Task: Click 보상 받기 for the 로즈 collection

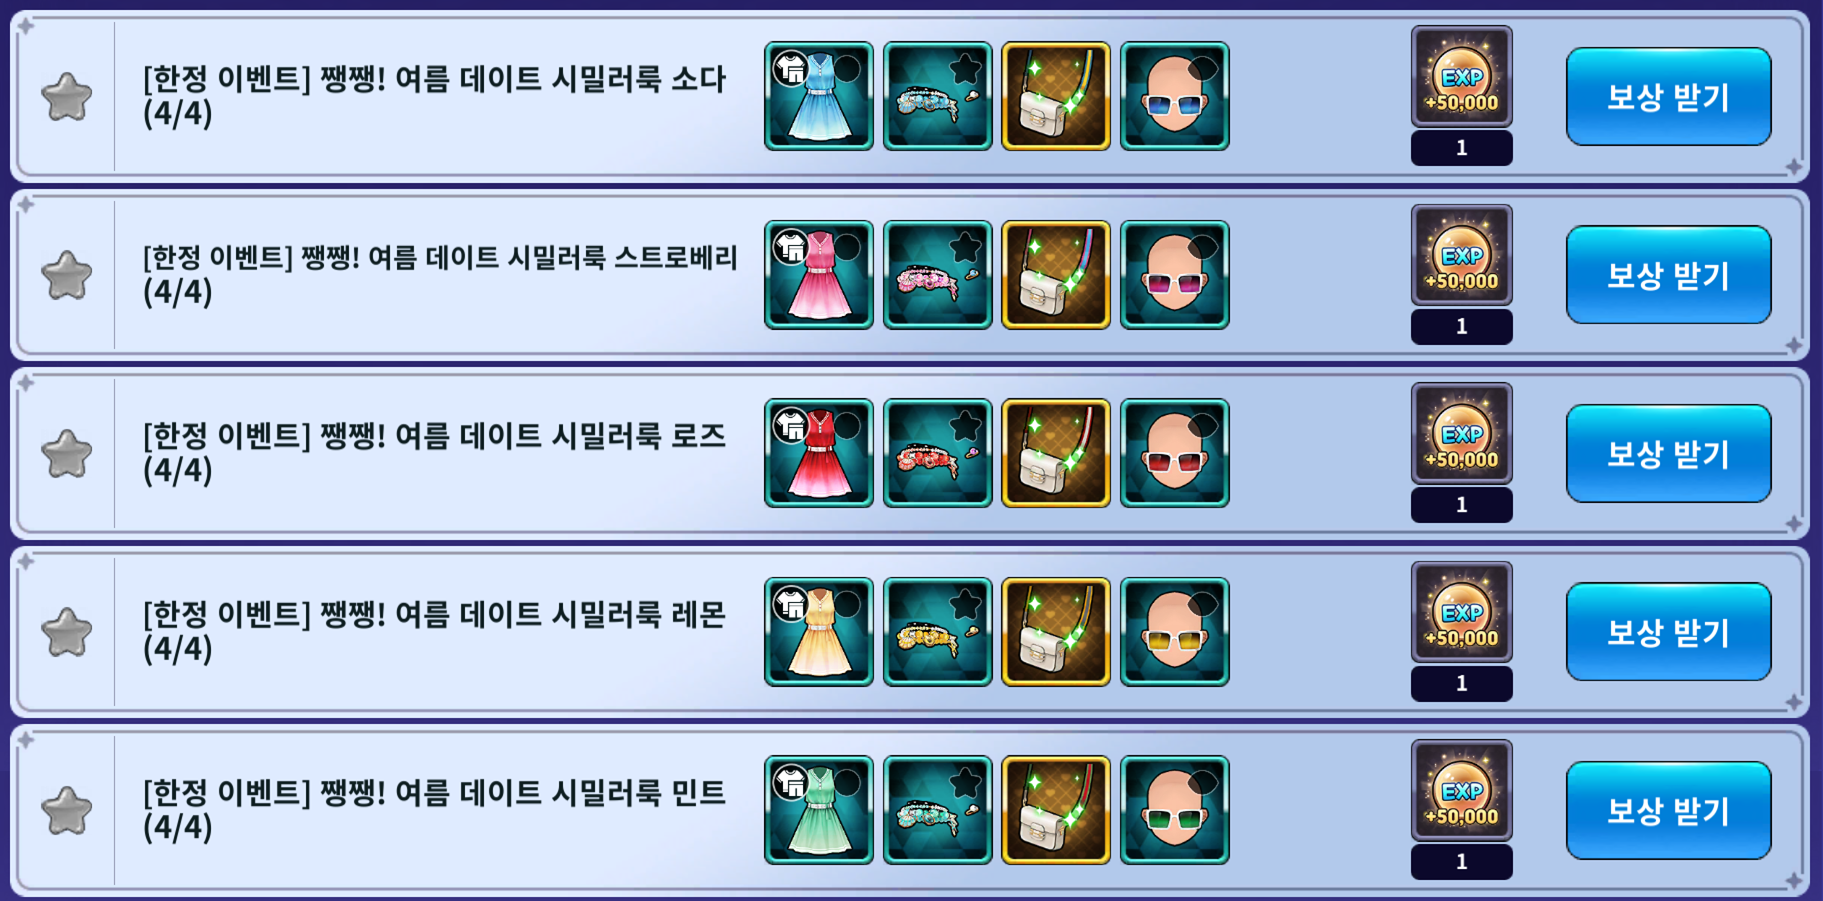Action: 1668,453
